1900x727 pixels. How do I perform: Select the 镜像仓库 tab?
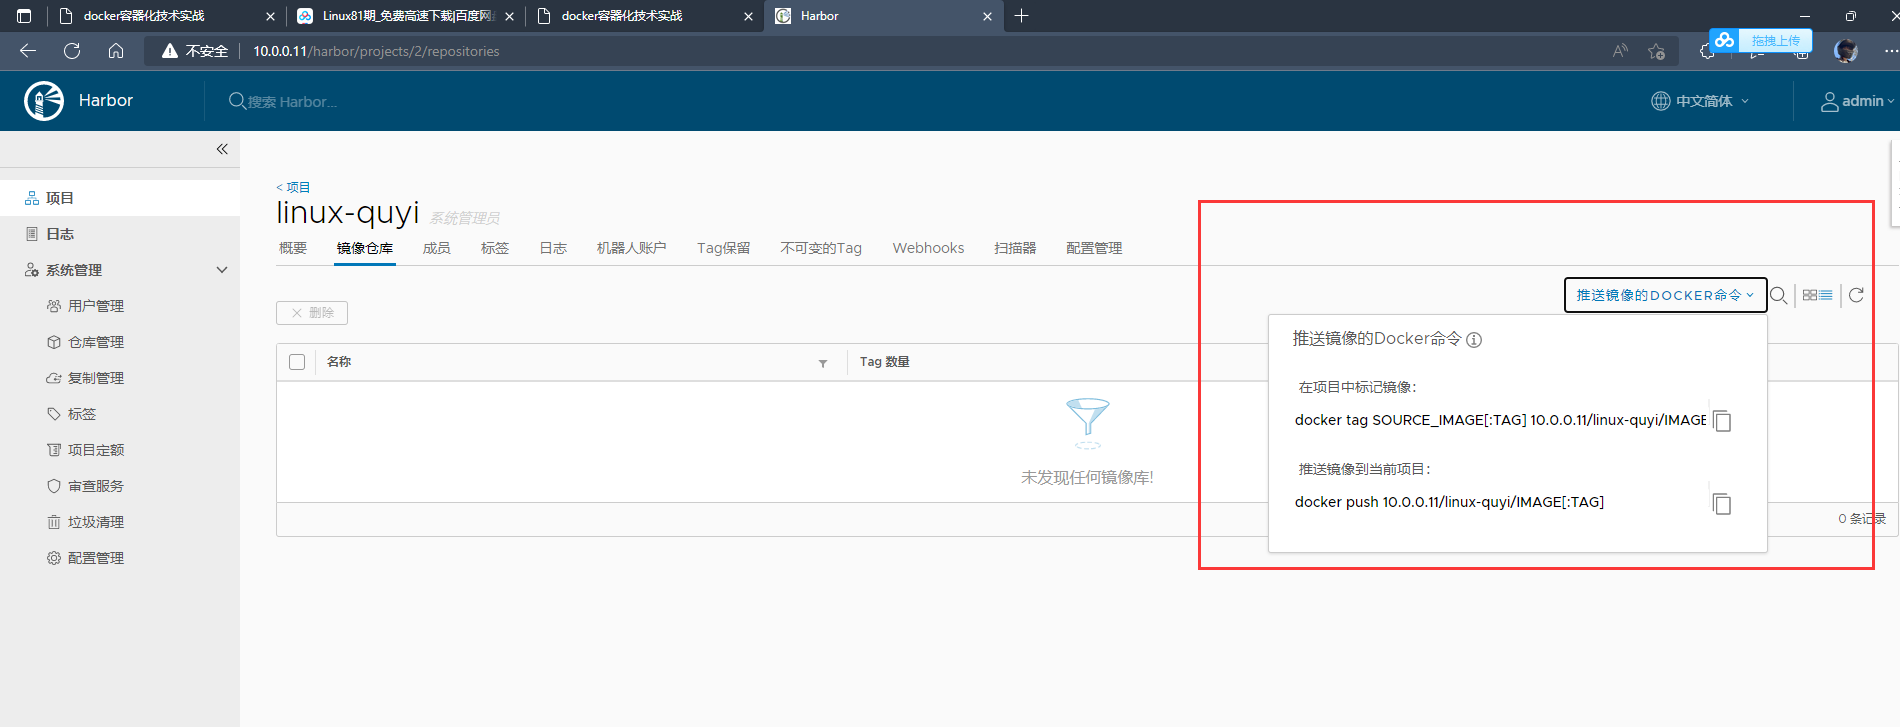[x=365, y=248]
